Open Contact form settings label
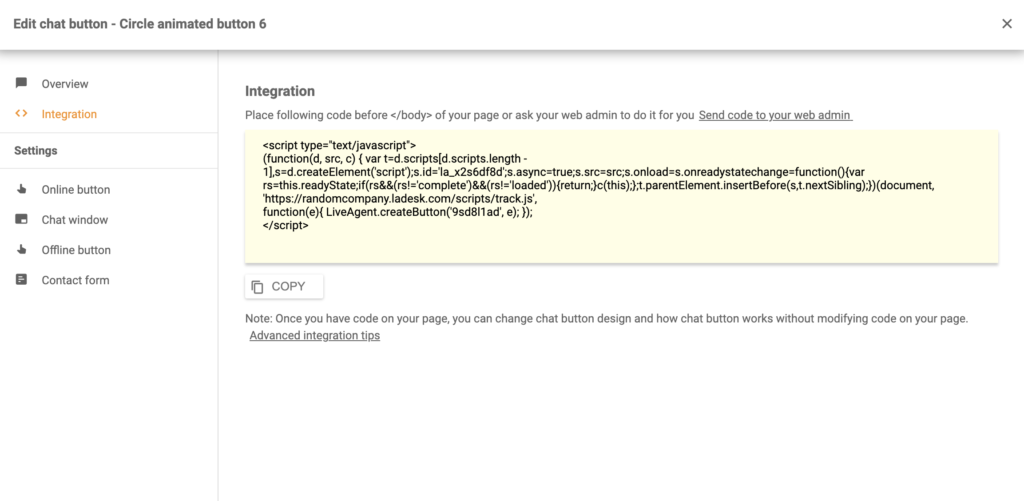Image resolution: width=1024 pixels, height=501 pixels. (x=75, y=280)
